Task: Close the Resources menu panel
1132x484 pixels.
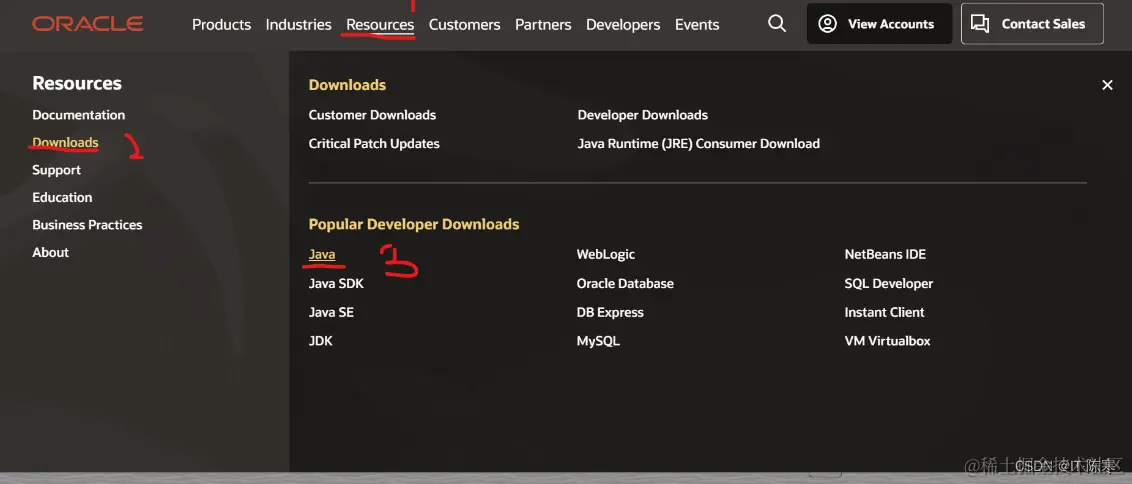Action: 1107,85
